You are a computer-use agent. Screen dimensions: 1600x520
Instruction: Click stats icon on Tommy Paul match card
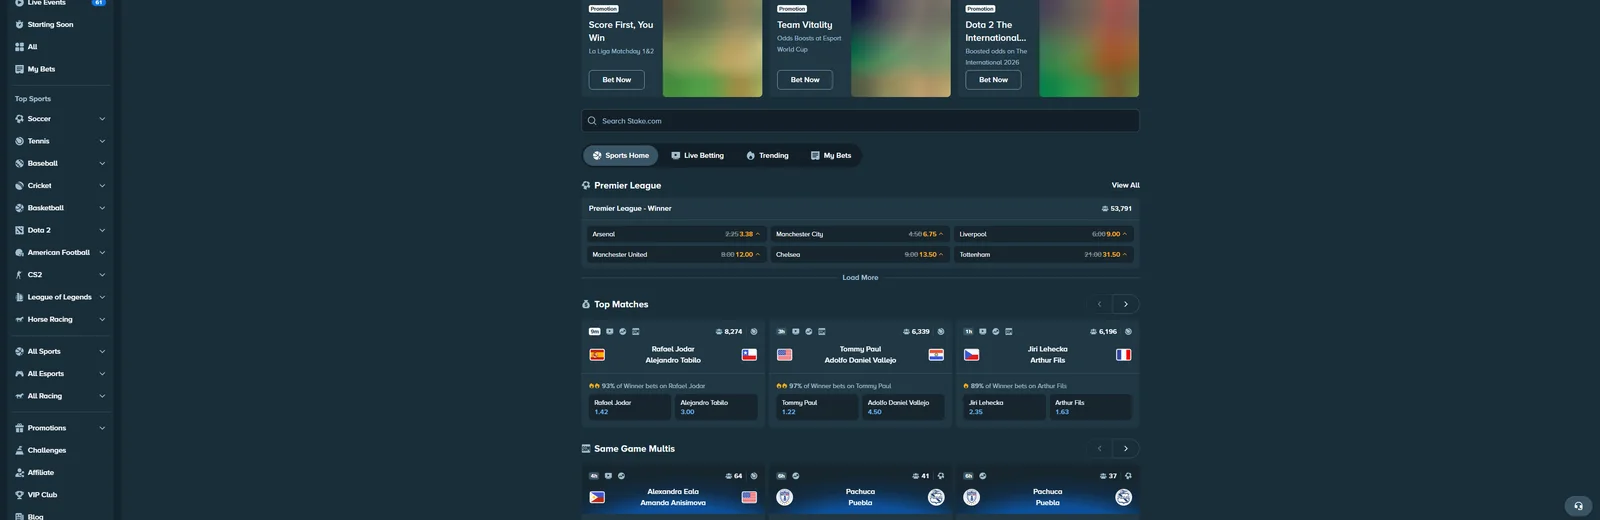pyautogui.click(x=809, y=331)
